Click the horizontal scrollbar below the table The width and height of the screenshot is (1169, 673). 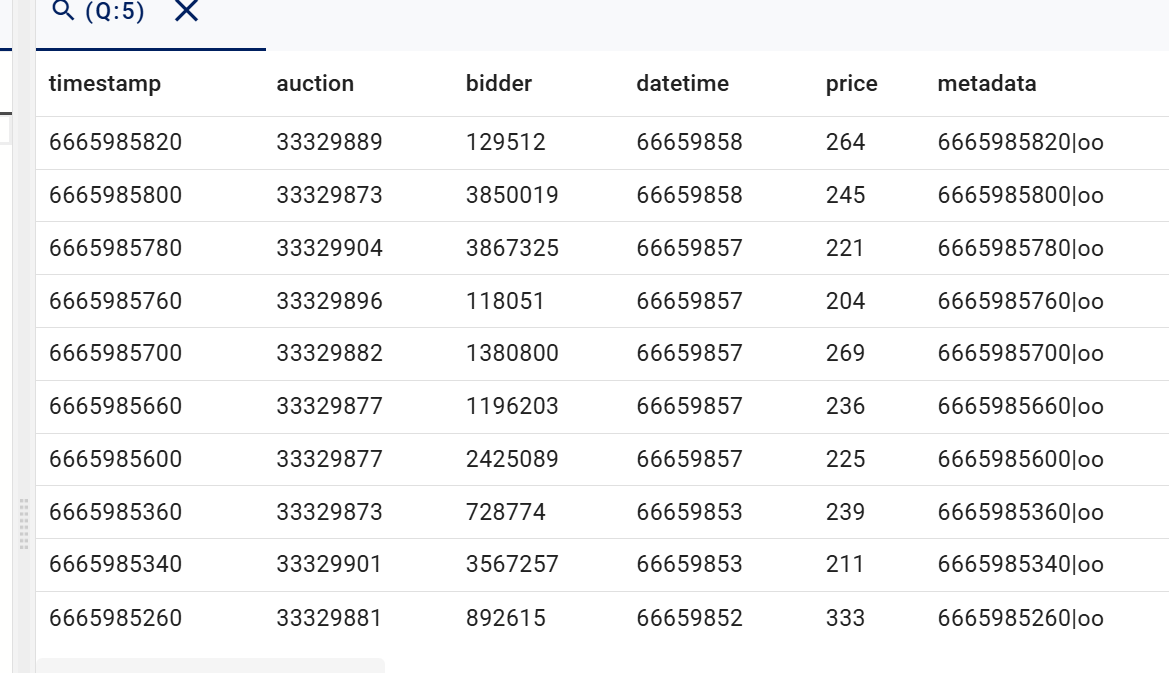point(210,665)
